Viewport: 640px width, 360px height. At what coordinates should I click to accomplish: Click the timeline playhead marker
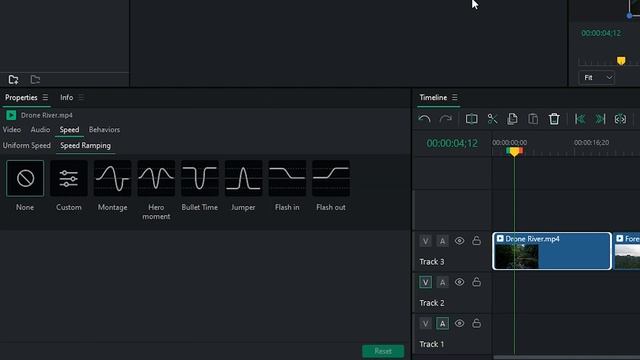[x=514, y=151]
